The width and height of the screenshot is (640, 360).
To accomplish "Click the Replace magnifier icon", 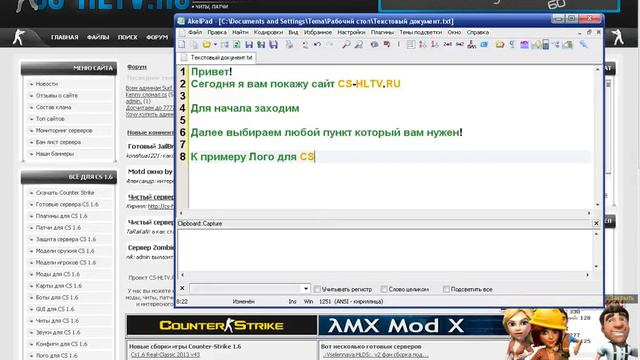I will [358, 44].
